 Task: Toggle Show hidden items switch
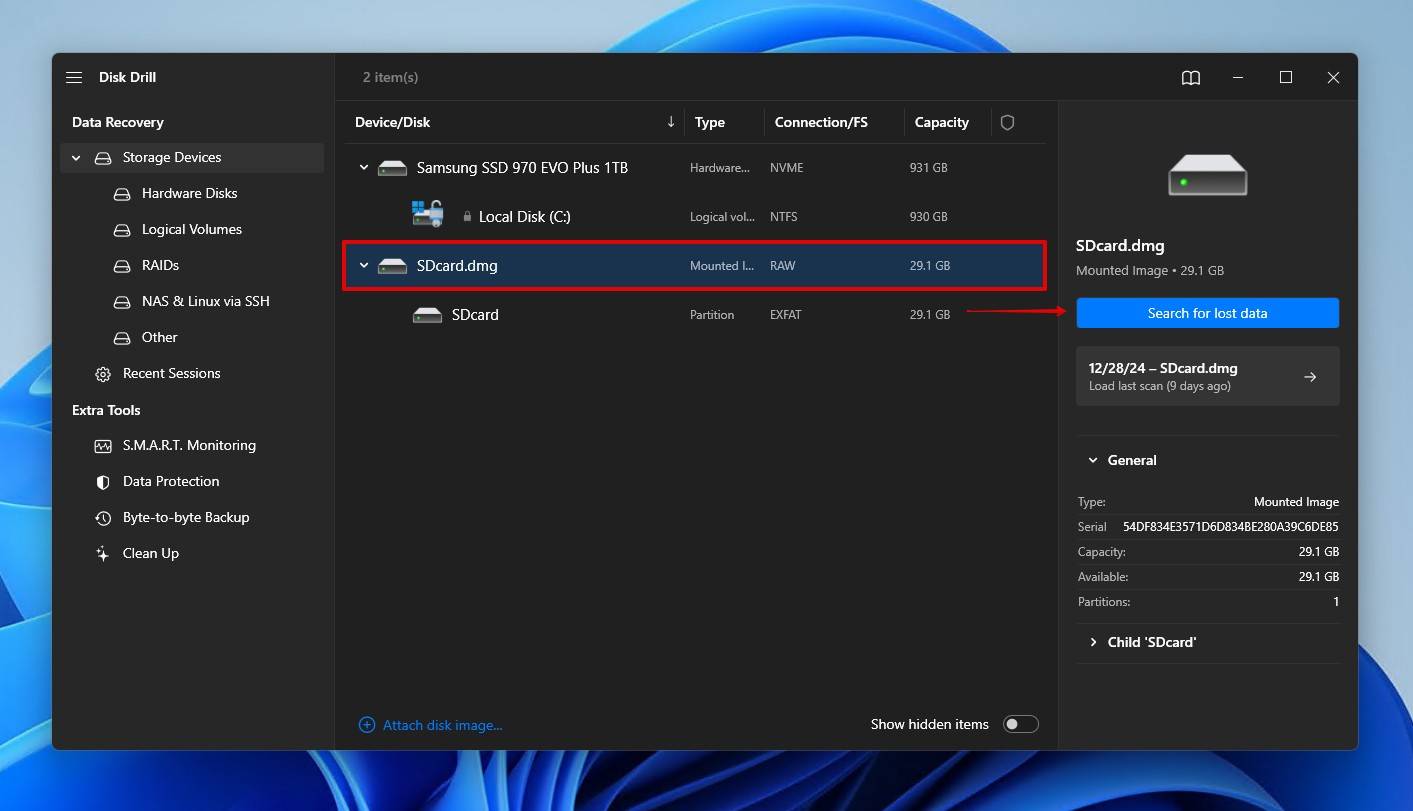(1020, 724)
